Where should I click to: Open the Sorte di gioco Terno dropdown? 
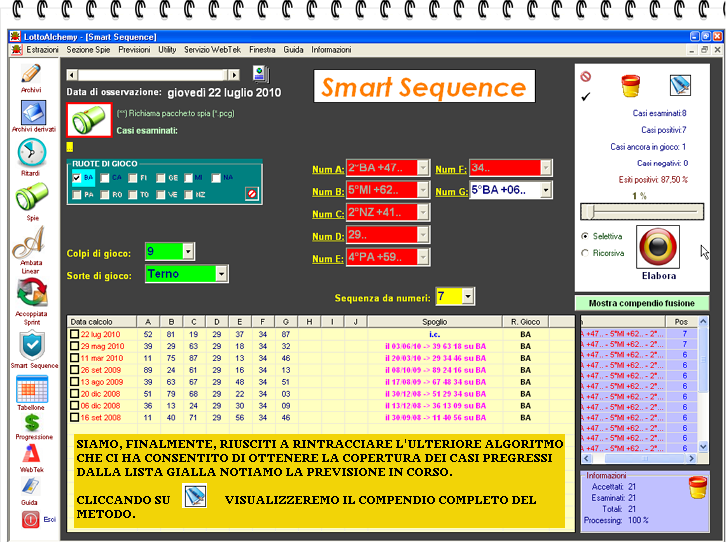221,274
